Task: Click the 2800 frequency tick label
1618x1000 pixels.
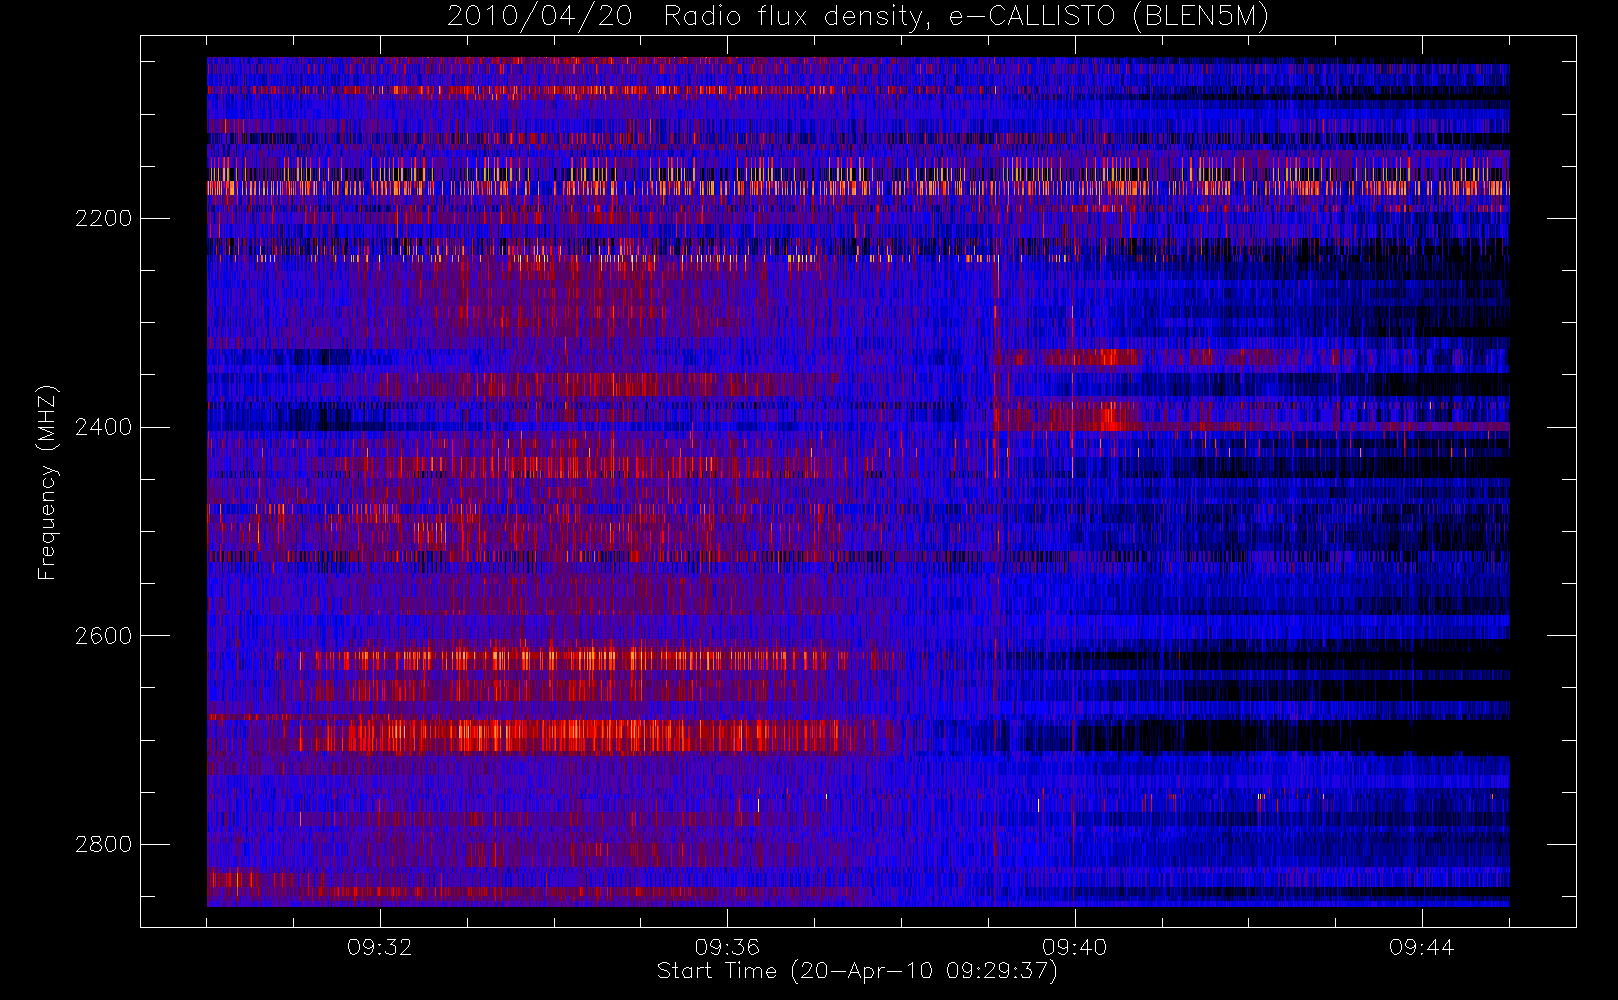Action: click(103, 844)
